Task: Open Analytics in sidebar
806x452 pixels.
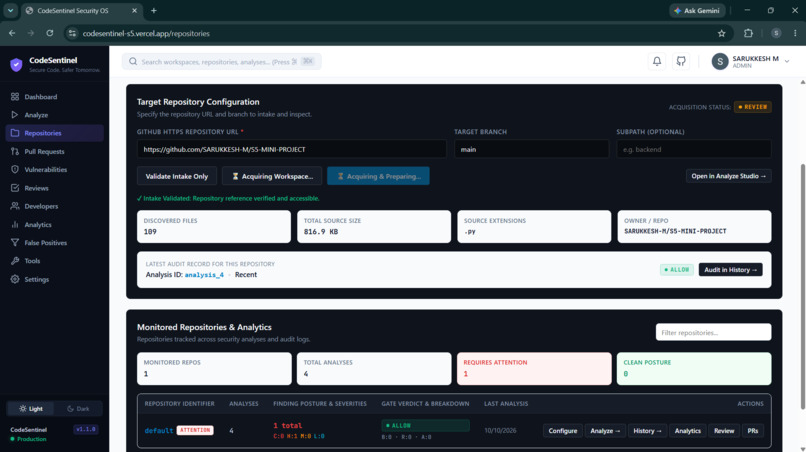Action: 54,225
